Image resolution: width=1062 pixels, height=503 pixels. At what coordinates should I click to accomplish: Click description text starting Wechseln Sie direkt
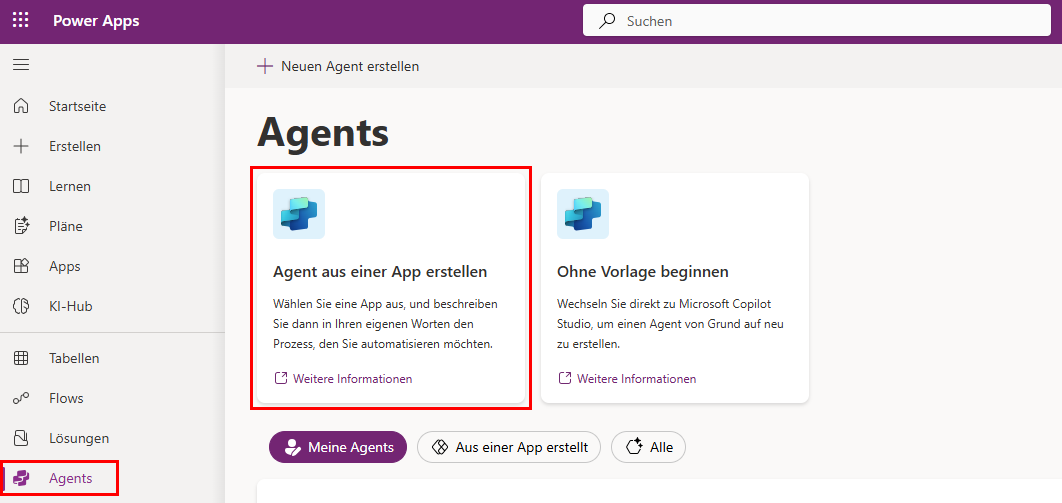pos(671,324)
